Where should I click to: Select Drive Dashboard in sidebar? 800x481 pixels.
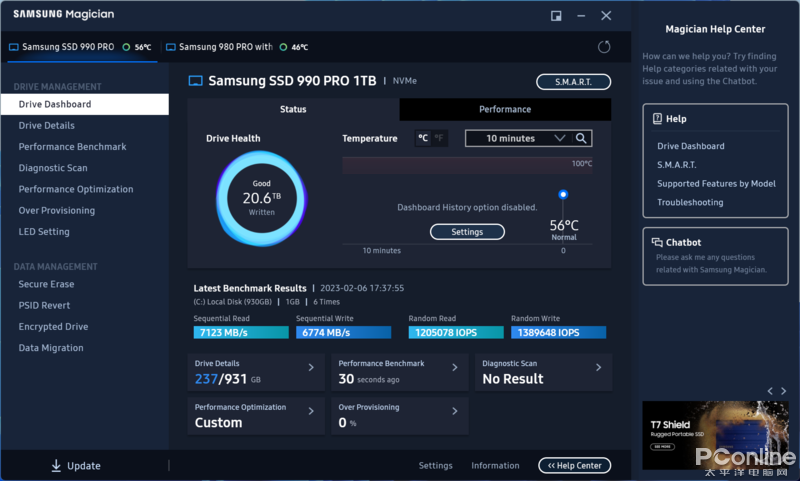pos(85,104)
